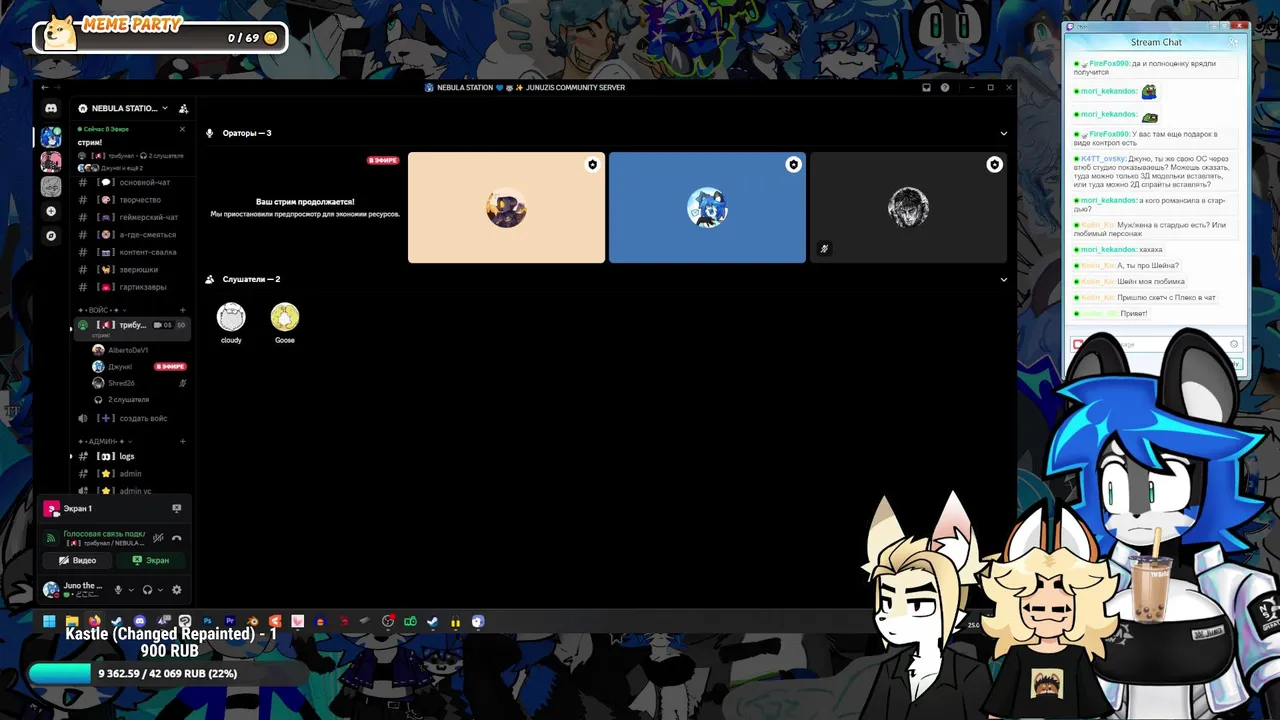1280x720 pixels.
Task: Open the Windows Start menu
Action: (49, 621)
